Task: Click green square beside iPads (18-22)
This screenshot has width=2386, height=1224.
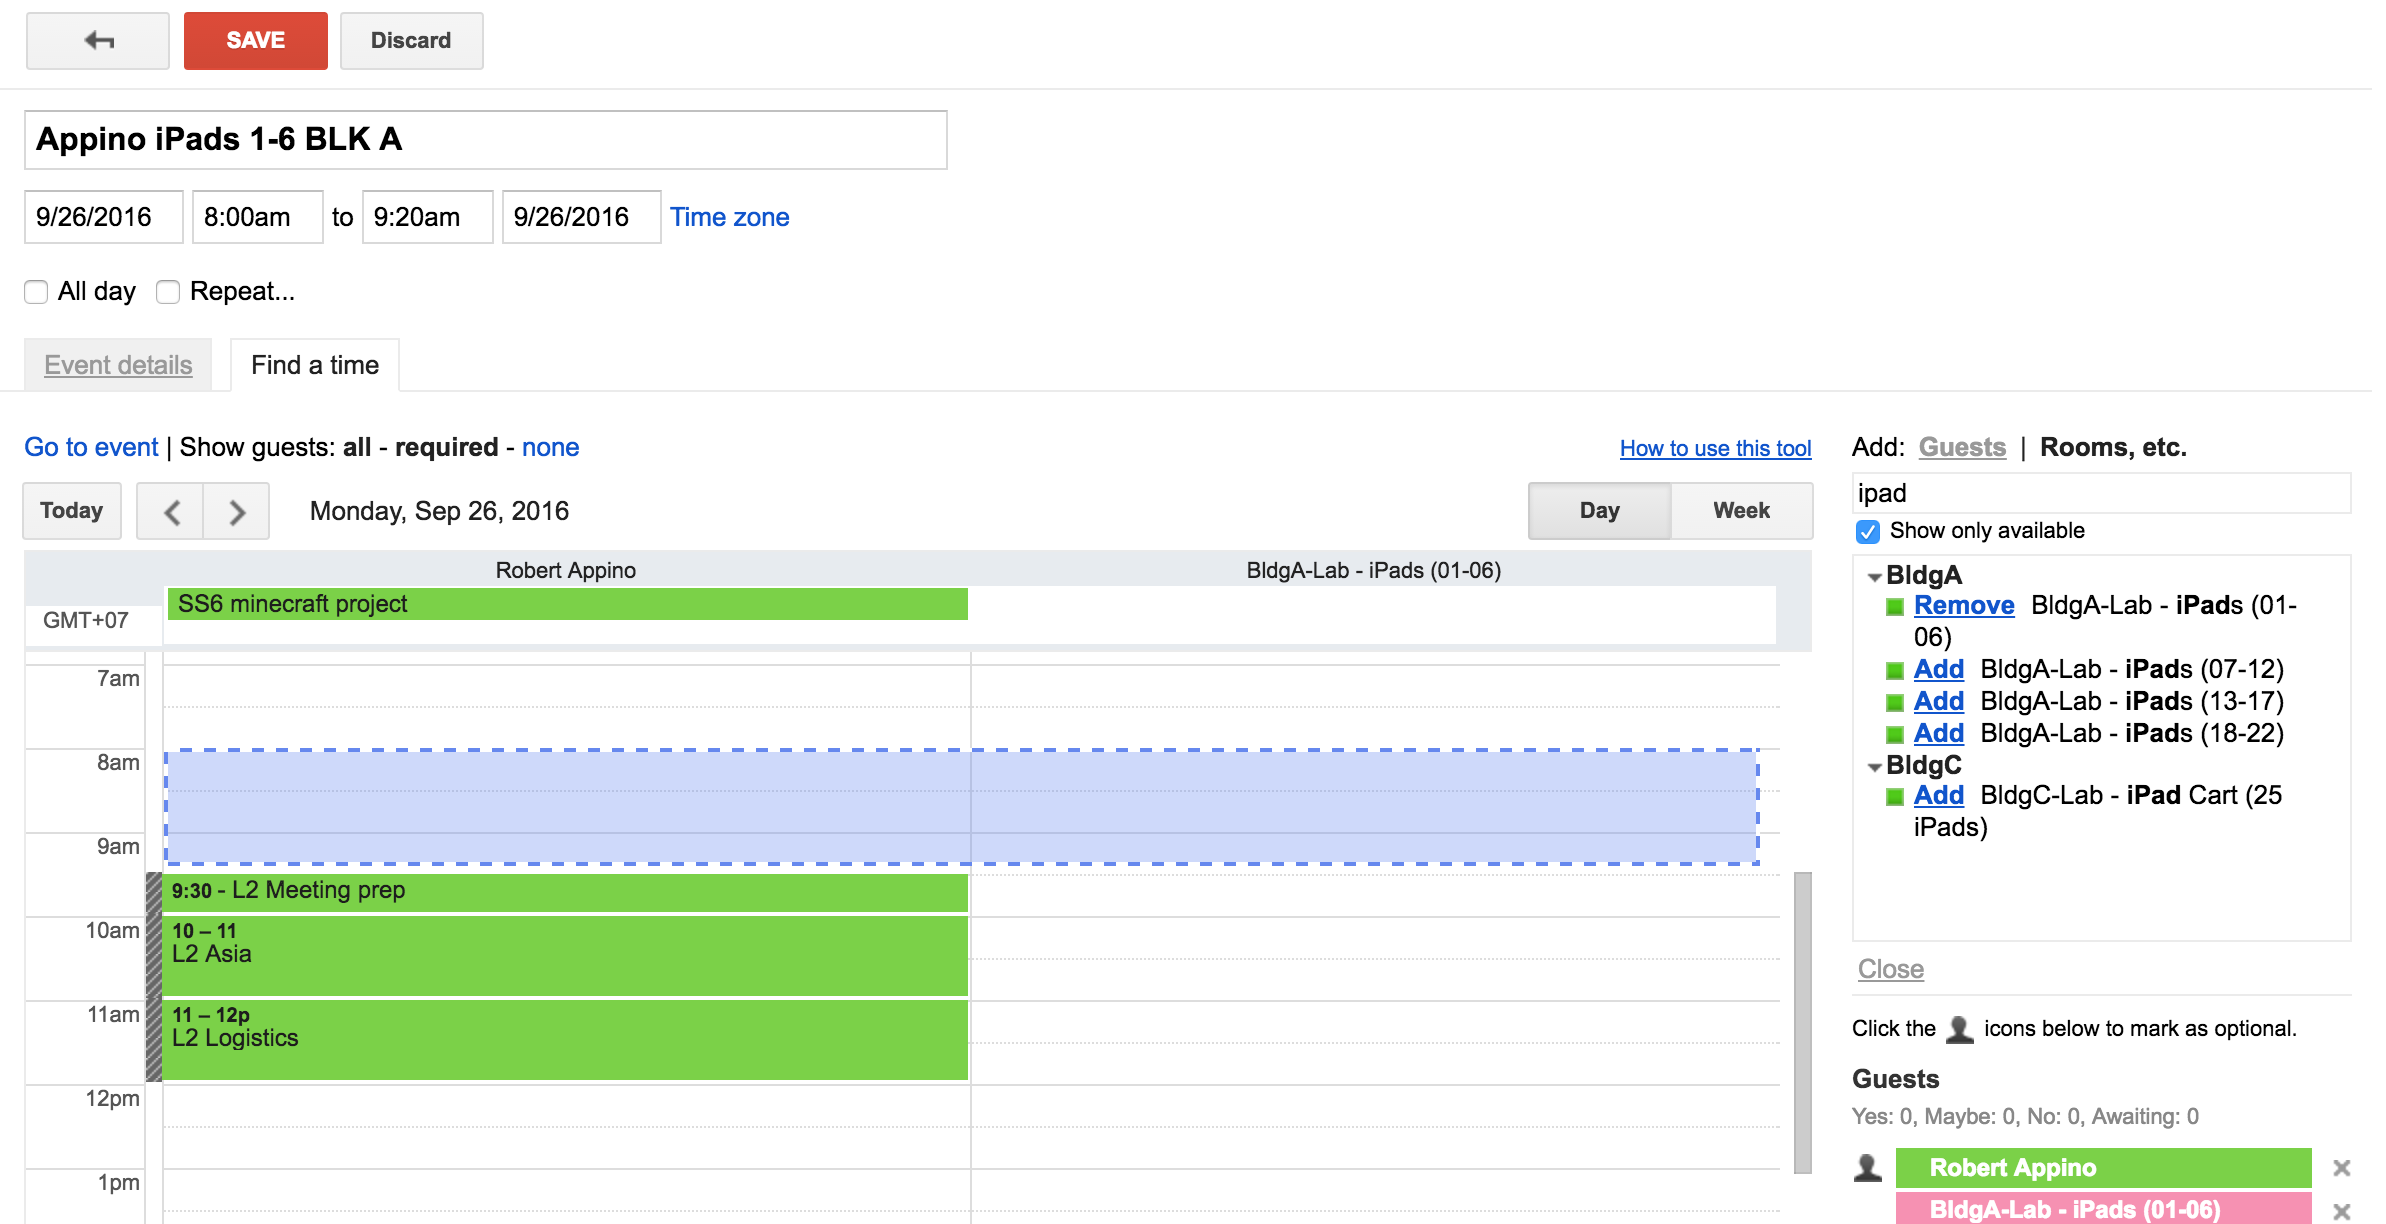Action: (x=1894, y=734)
